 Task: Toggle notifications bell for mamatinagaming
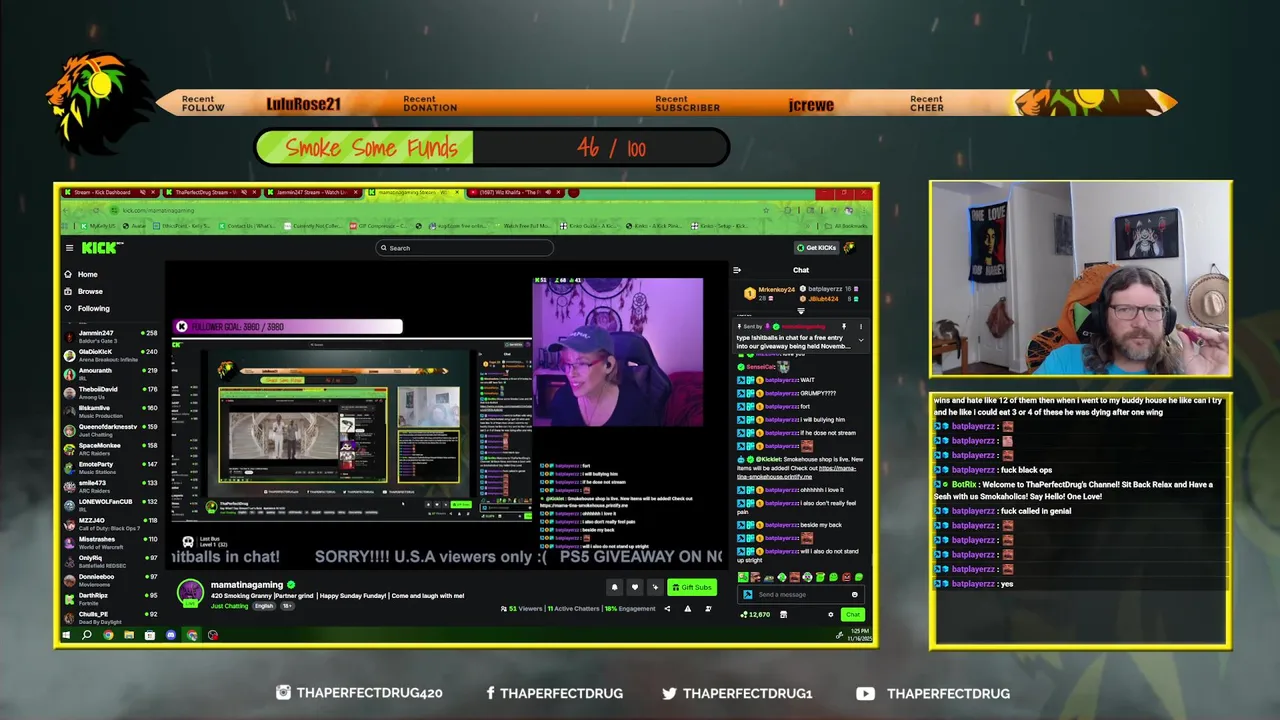coord(614,587)
